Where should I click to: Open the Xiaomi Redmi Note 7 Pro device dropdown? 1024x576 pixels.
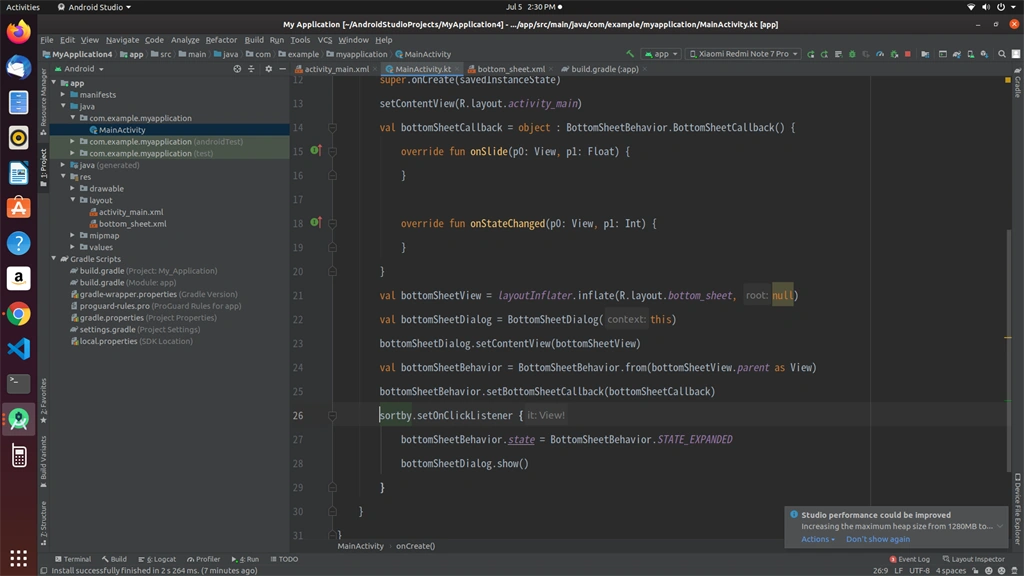click(x=743, y=54)
